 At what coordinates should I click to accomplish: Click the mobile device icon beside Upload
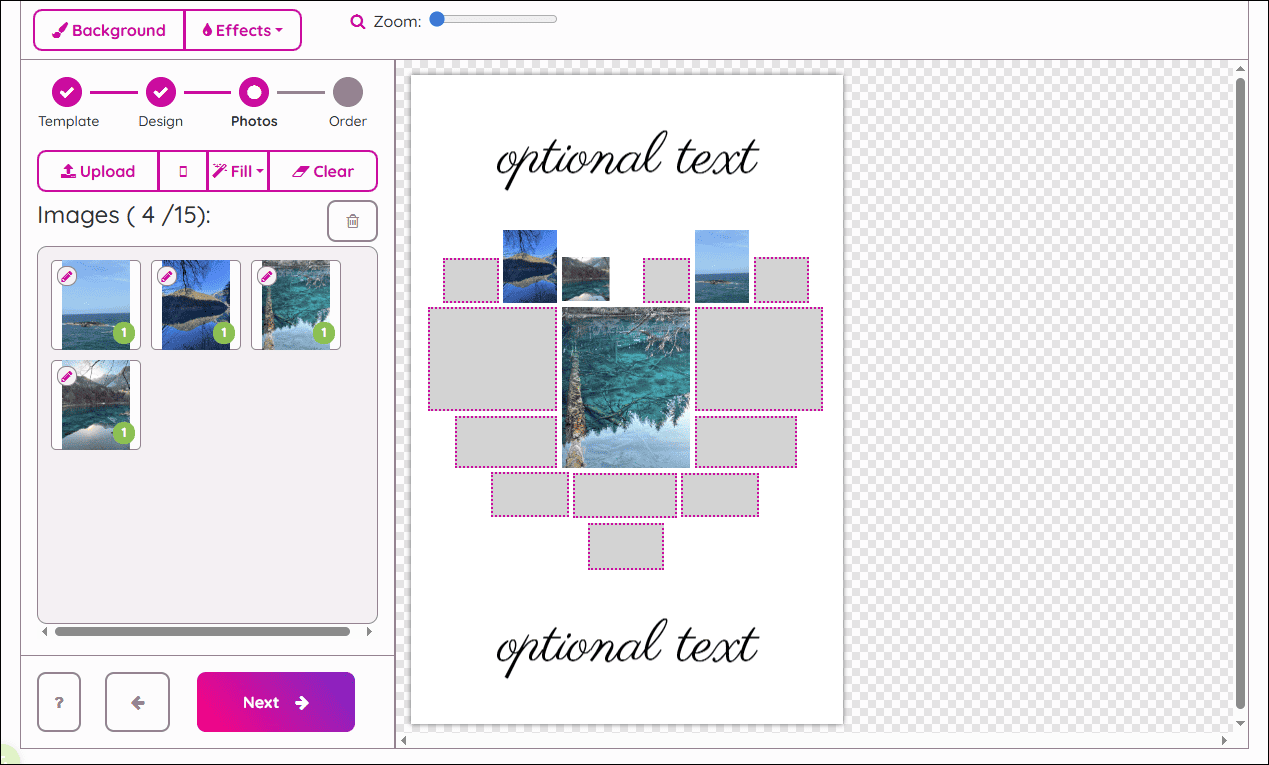pyautogui.click(x=183, y=171)
